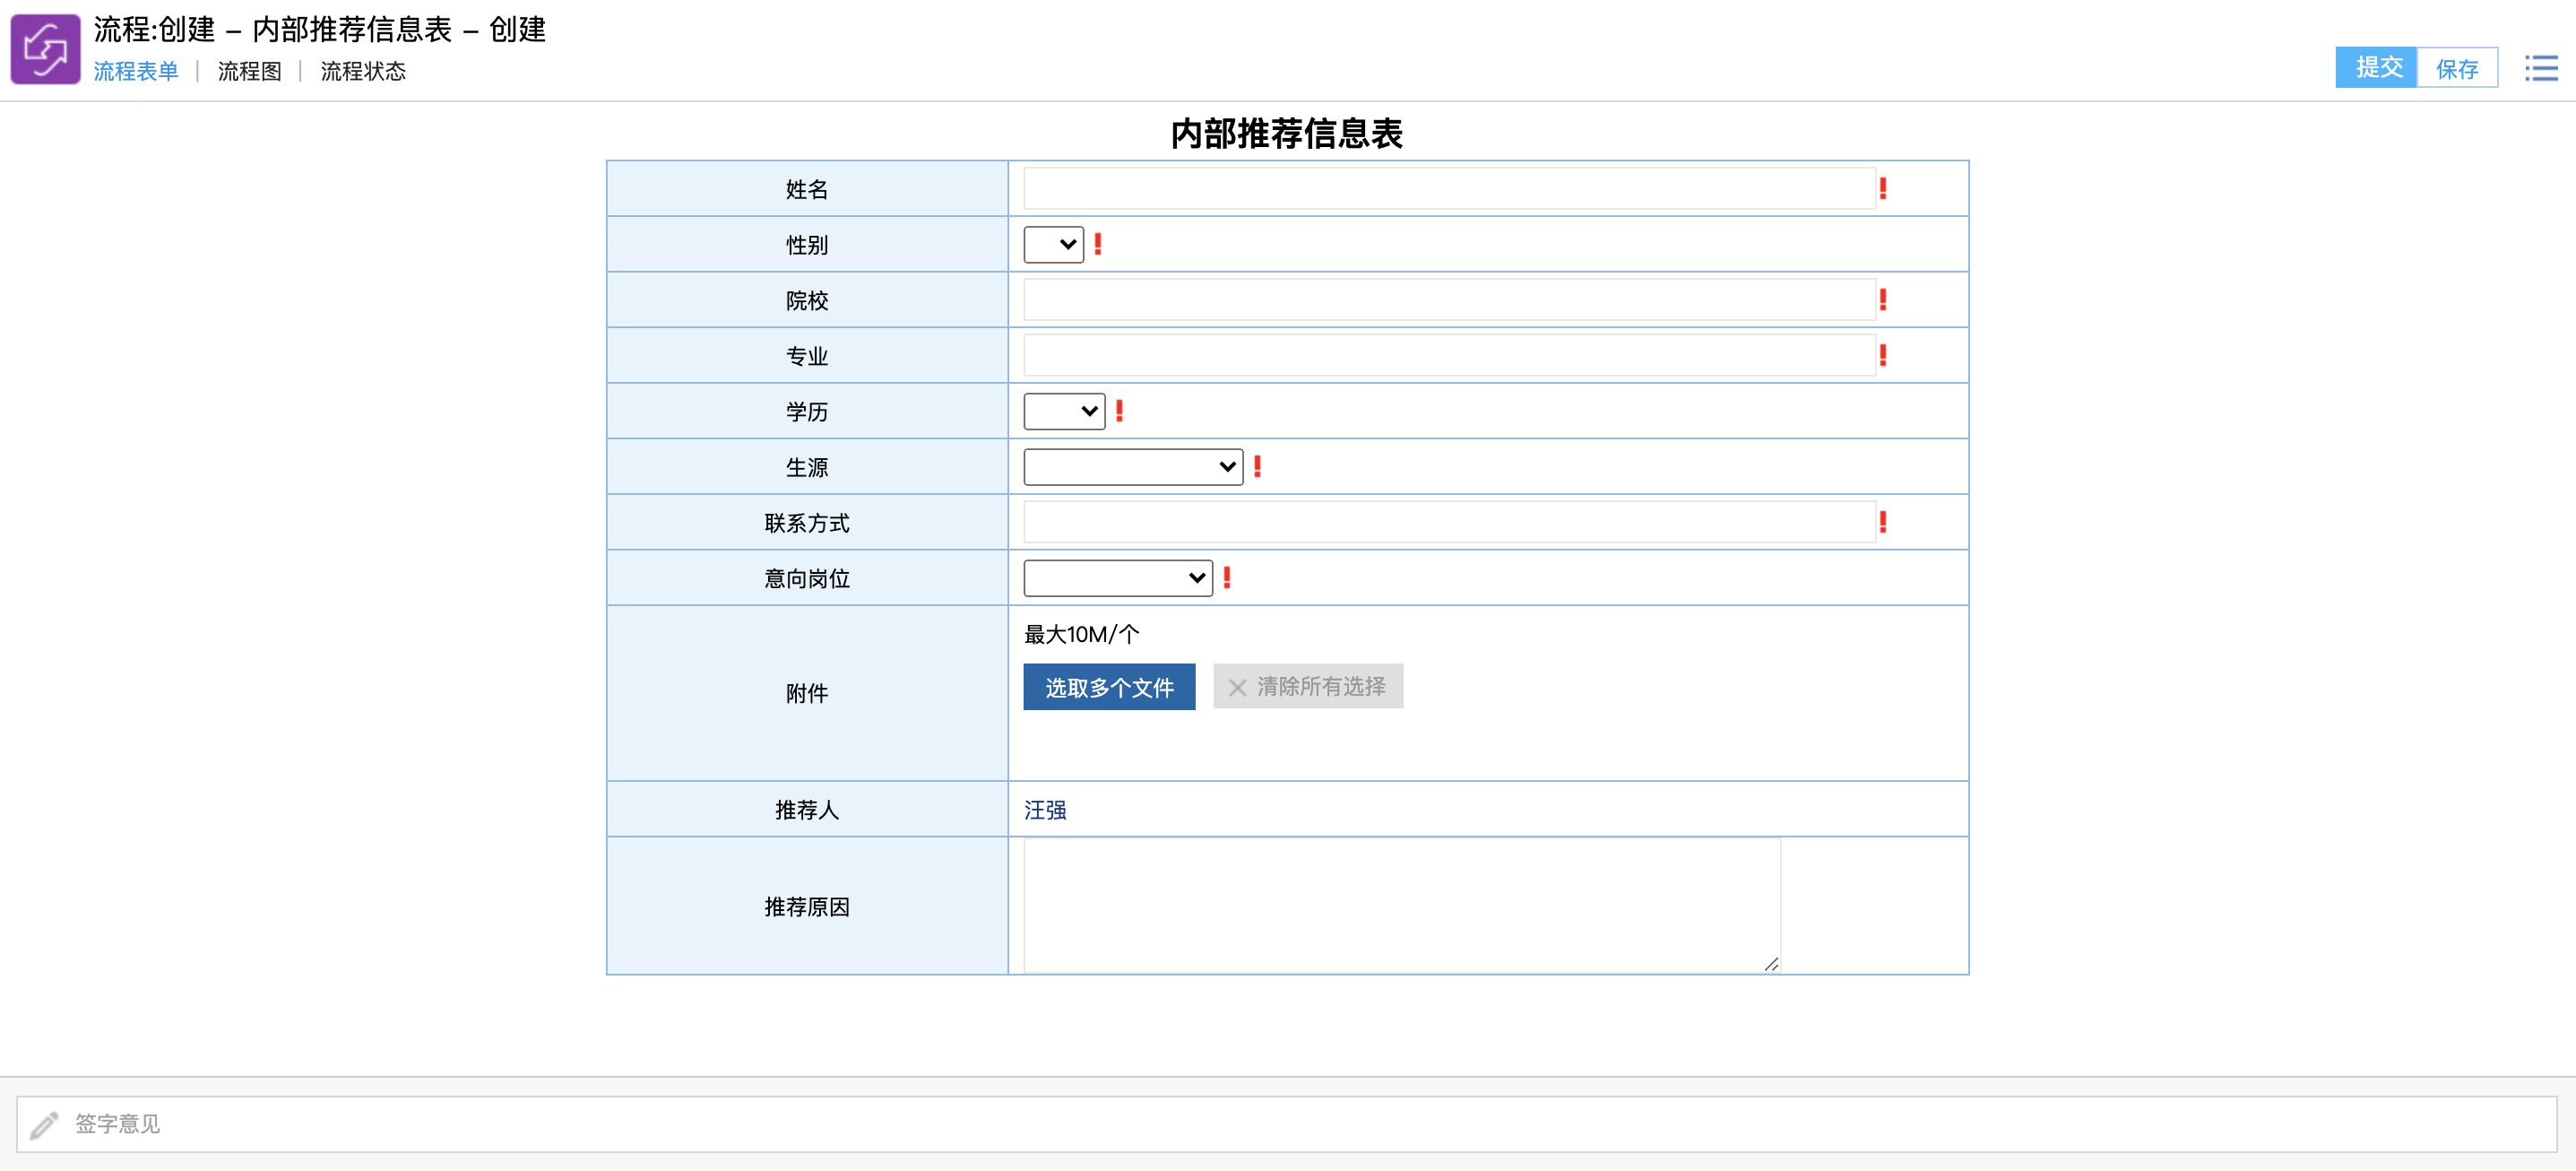This screenshot has width=2576, height=1171.
Task: Focus the 院校 input field
Action: [x=1448, y=300]
